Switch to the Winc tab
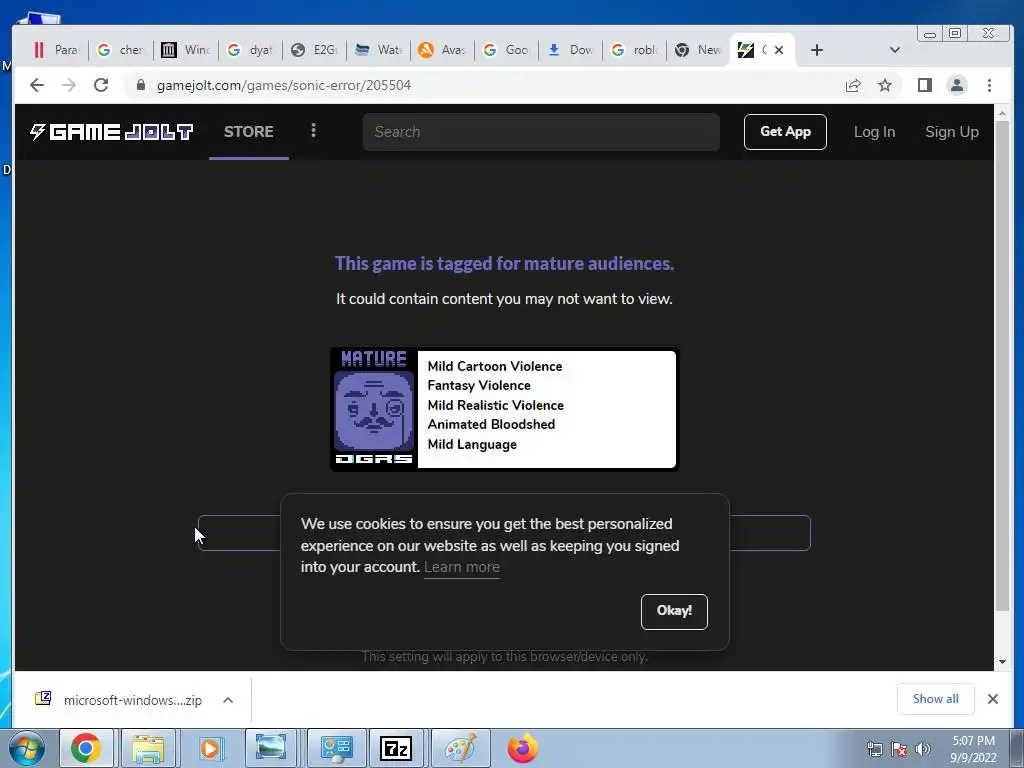Image resolution: width=1024 pixels, height=768 pixels. pyautogui.click(x=185, y=50)
